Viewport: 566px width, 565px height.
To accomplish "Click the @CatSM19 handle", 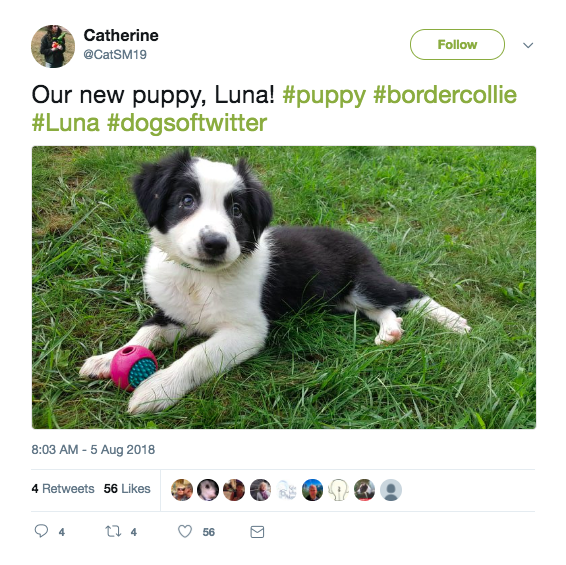I will click(x=115, y=55).
